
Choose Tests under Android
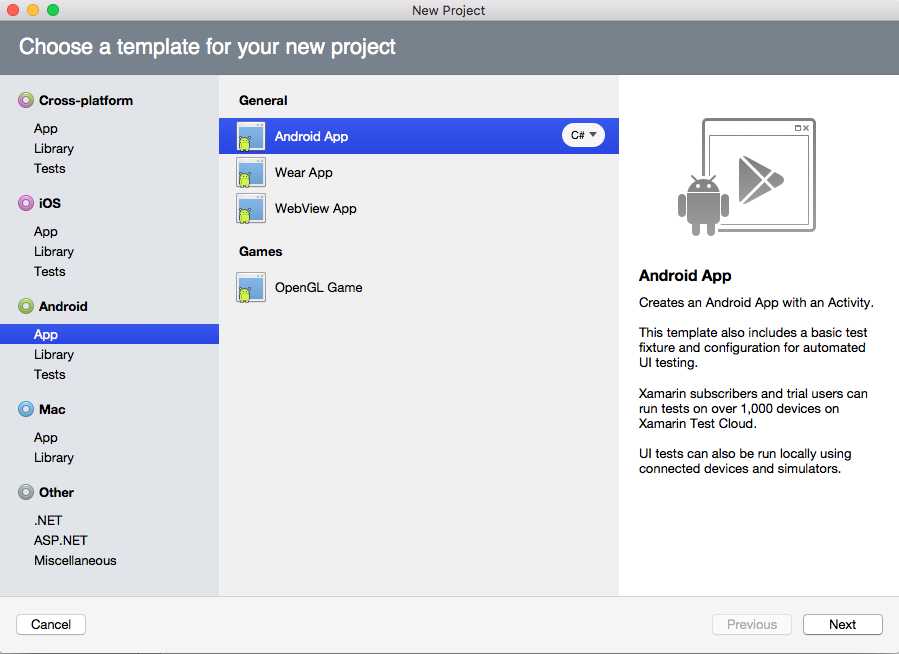[x=50, y=374]
